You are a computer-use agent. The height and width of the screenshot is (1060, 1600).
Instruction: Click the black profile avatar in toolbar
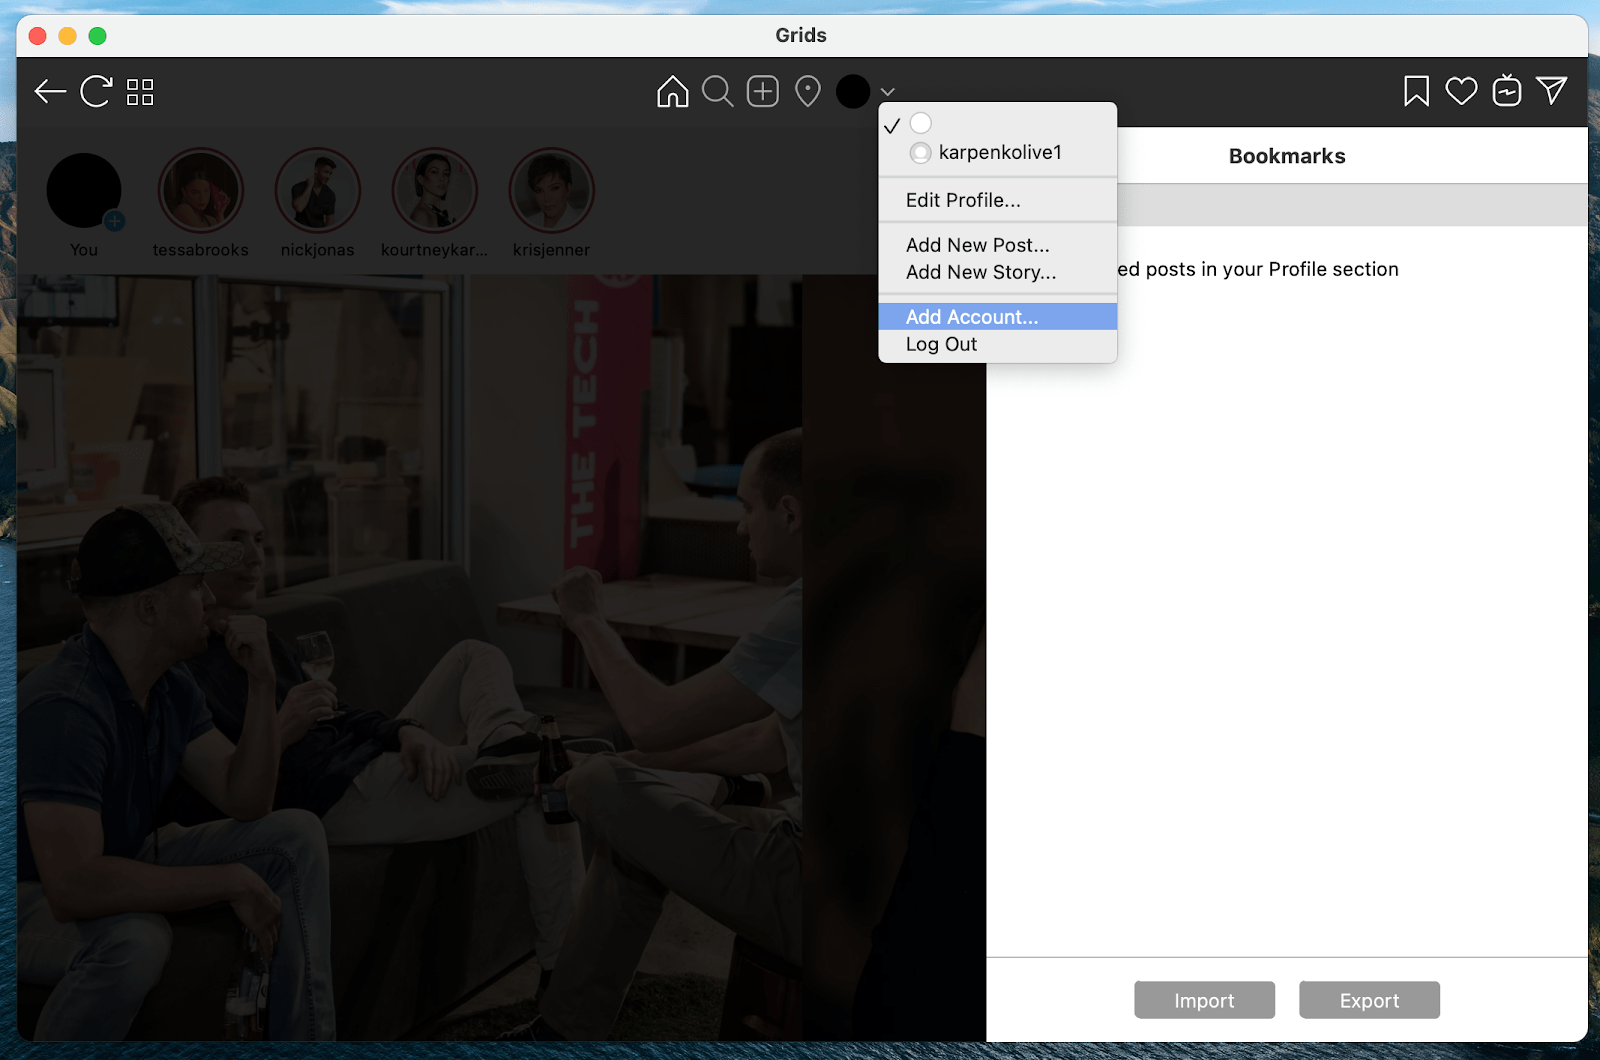pyautogui.click(x=853, y=91)
